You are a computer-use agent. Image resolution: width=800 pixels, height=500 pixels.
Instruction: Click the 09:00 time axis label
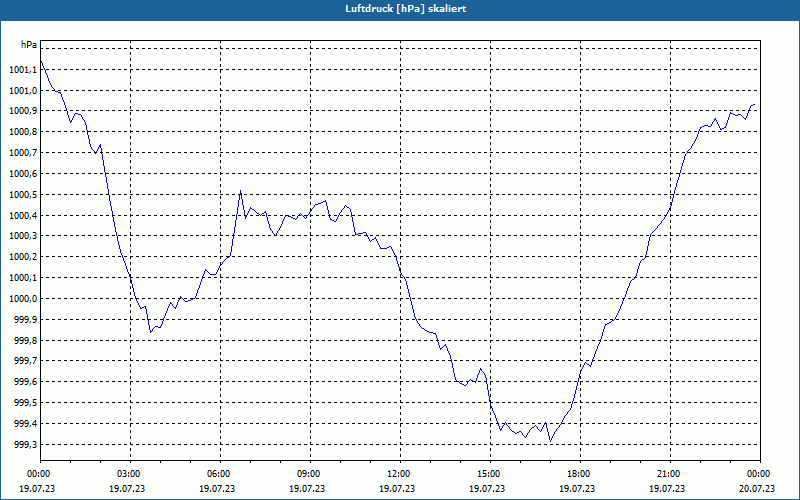click(308, 474)
